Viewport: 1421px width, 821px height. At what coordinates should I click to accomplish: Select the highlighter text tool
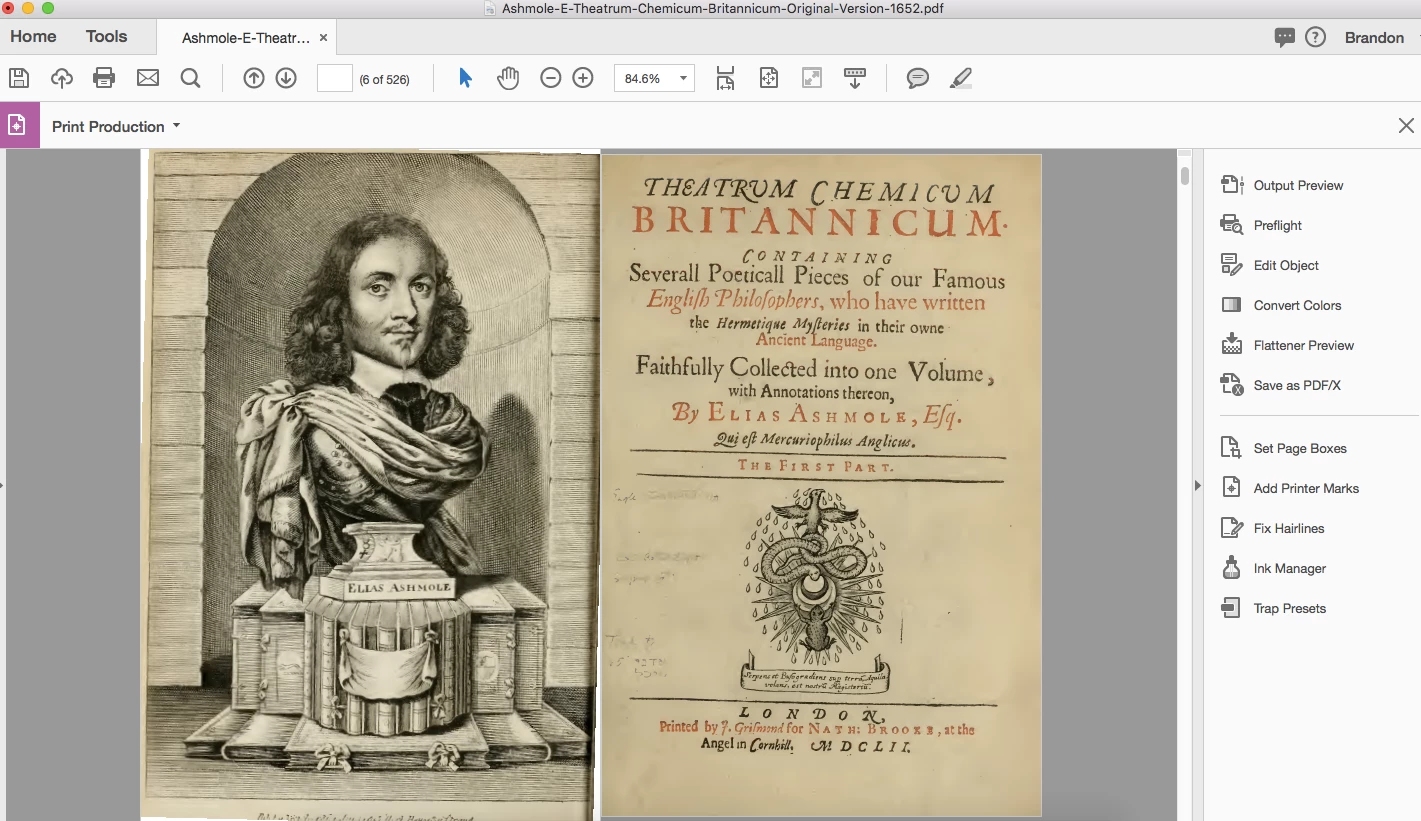[961, 78]
